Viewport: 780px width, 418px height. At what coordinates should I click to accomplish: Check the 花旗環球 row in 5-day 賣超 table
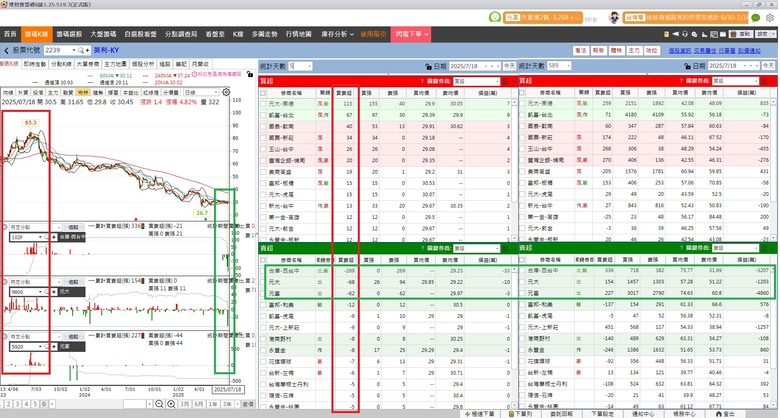pyautogui.click(x=263, y=361)
